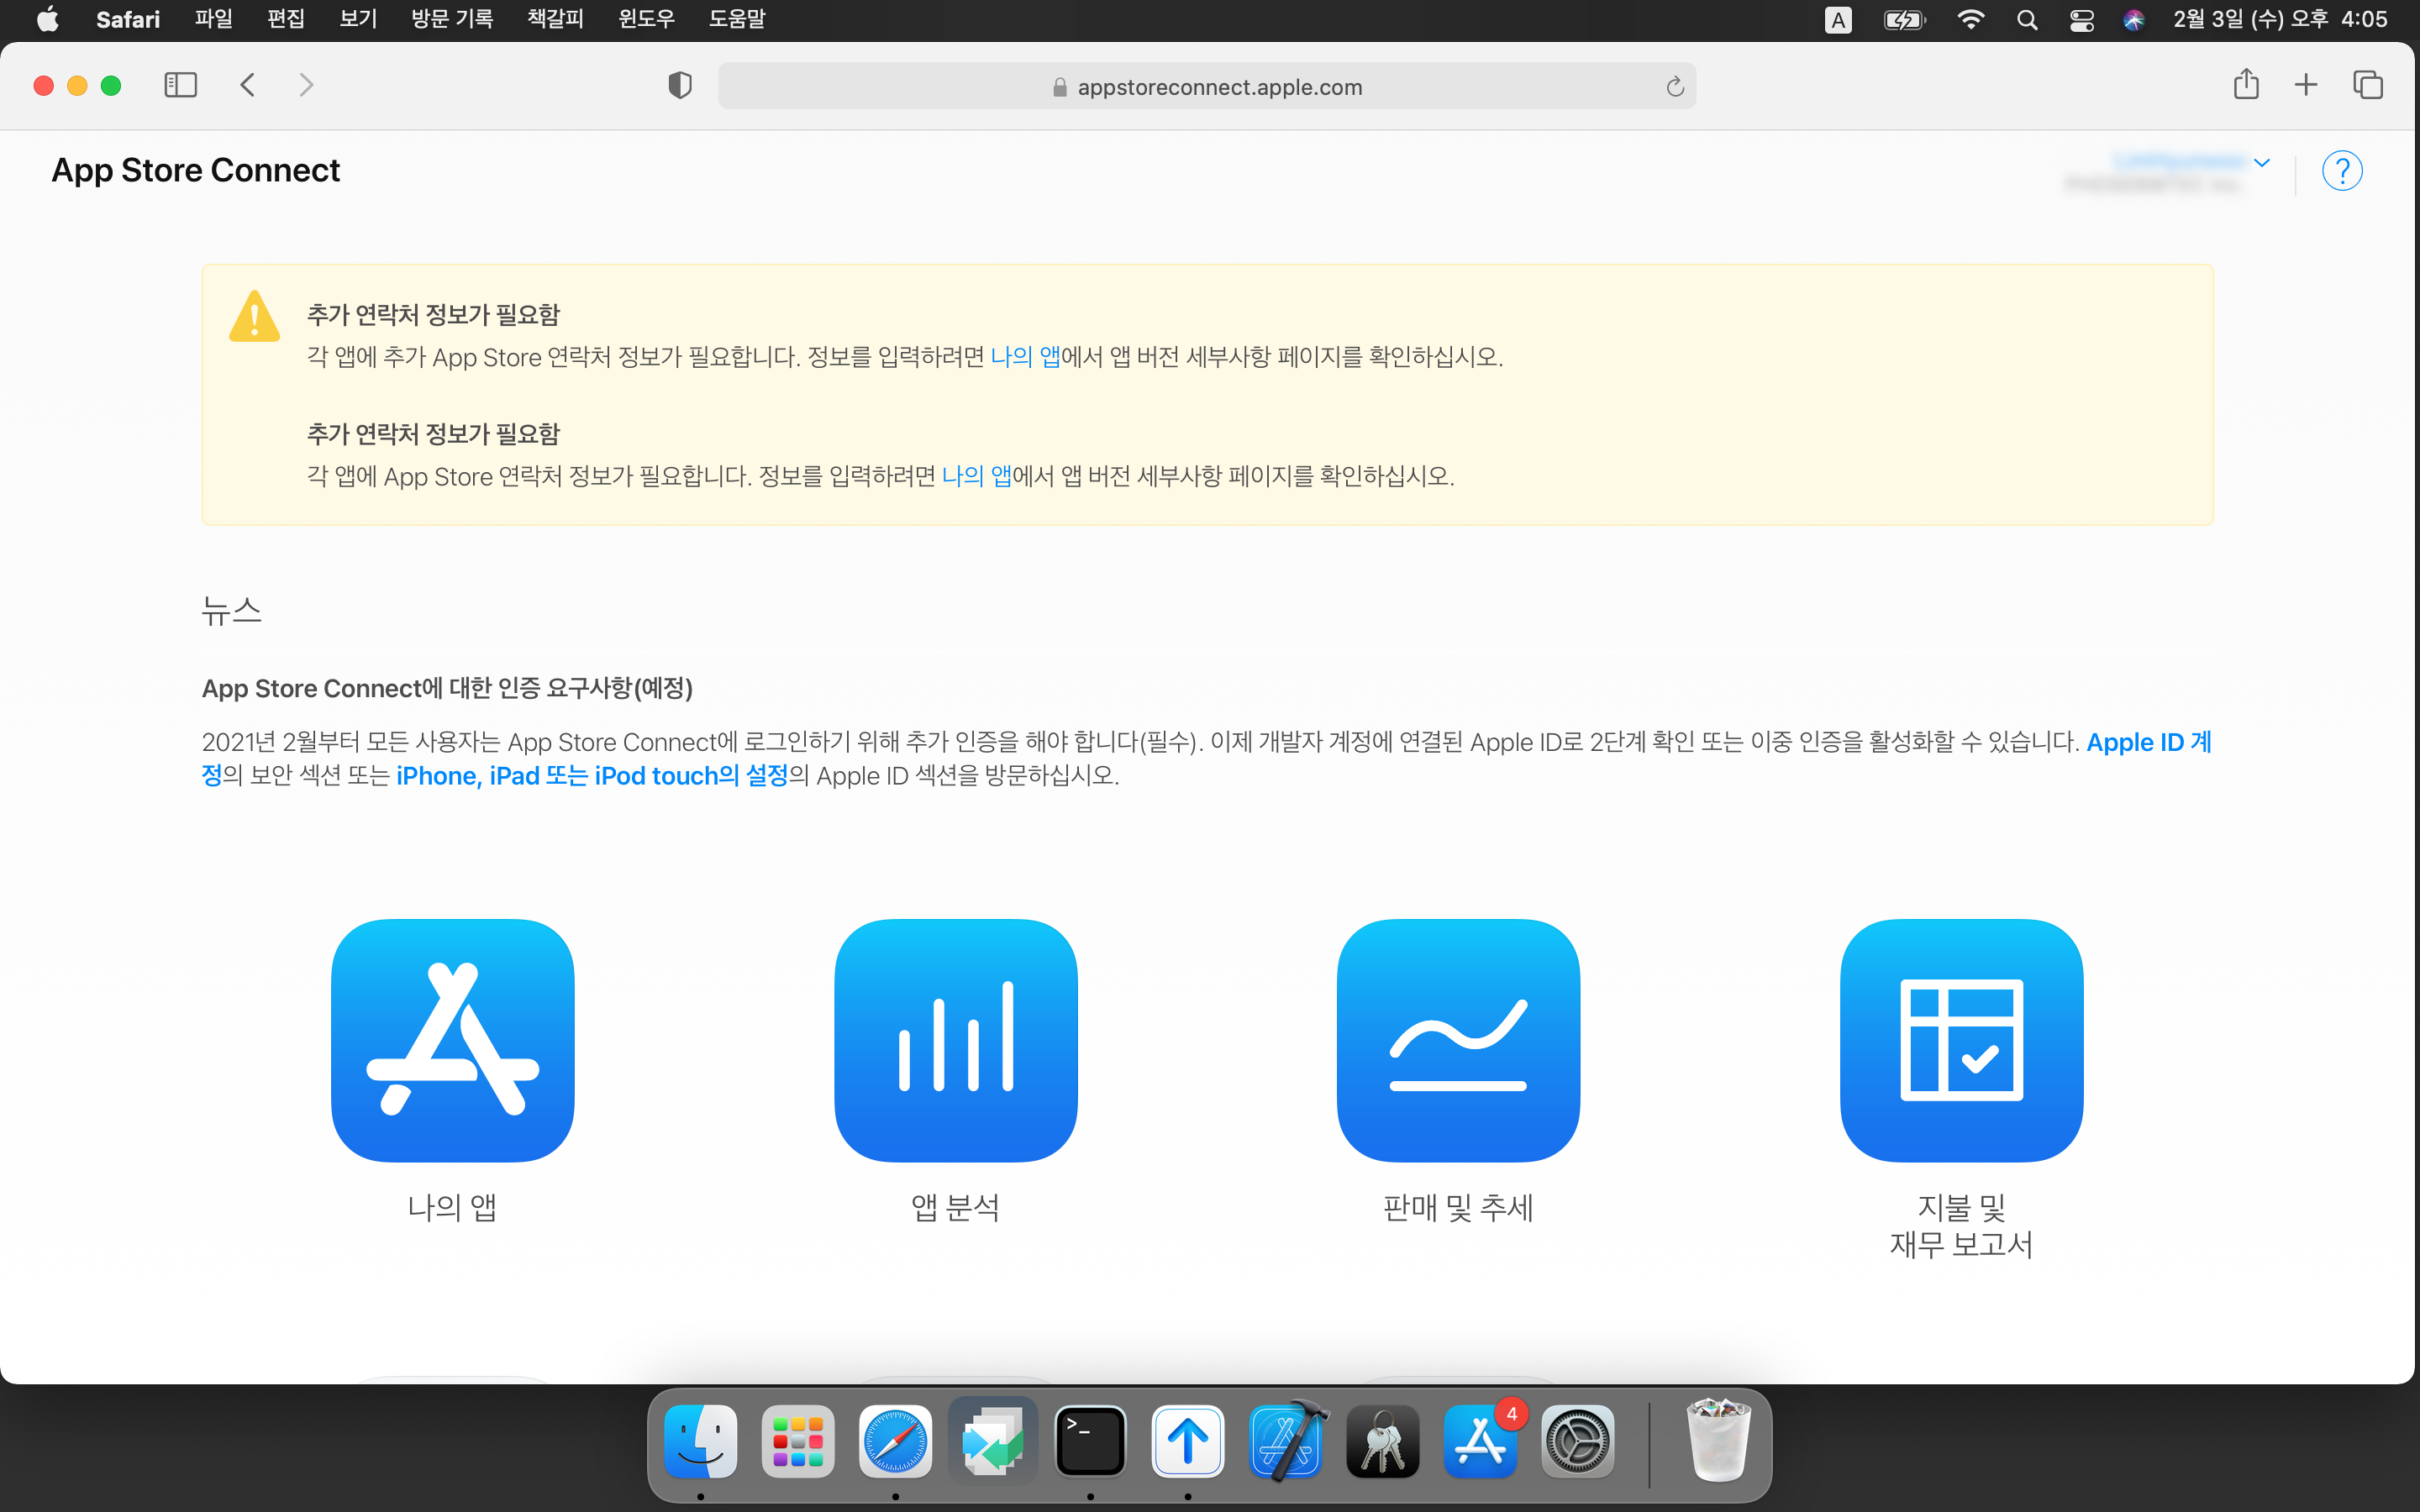Open a new tab with plus button
This screenshot has height=1512, width=2420.
click(2306, 85)
